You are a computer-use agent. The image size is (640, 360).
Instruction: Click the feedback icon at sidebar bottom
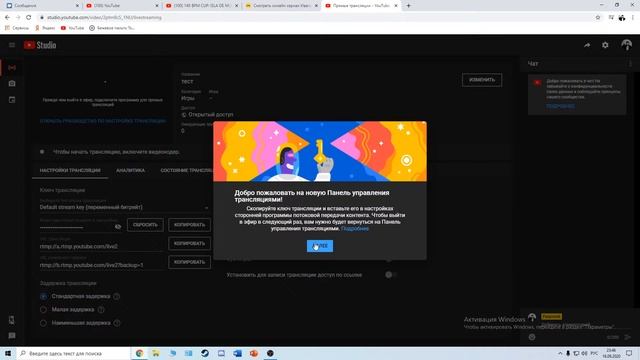tap(12, 336)
